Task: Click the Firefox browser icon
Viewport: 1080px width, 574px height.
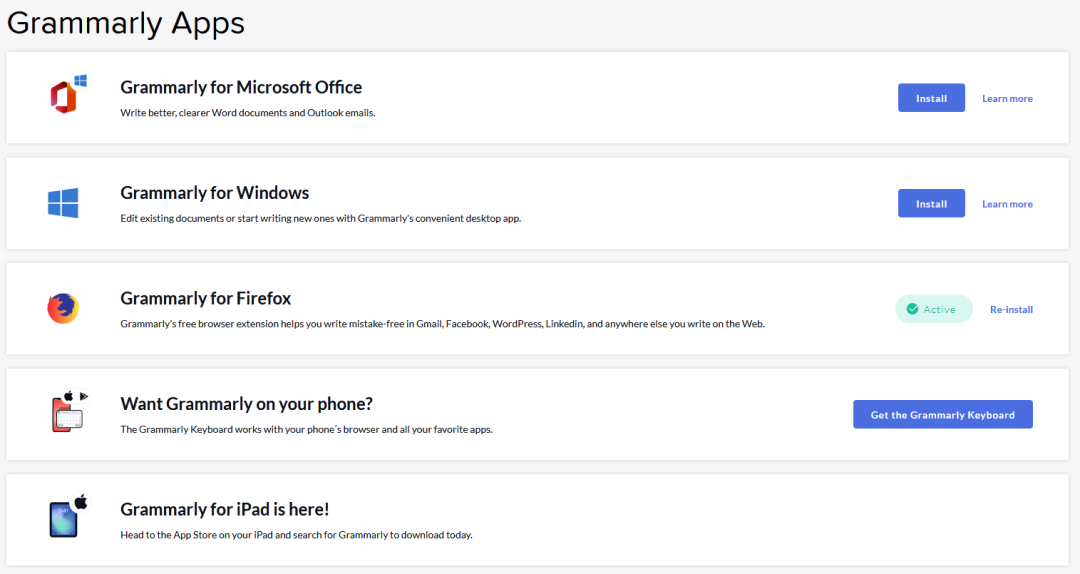Action: [x=63, y=308]
